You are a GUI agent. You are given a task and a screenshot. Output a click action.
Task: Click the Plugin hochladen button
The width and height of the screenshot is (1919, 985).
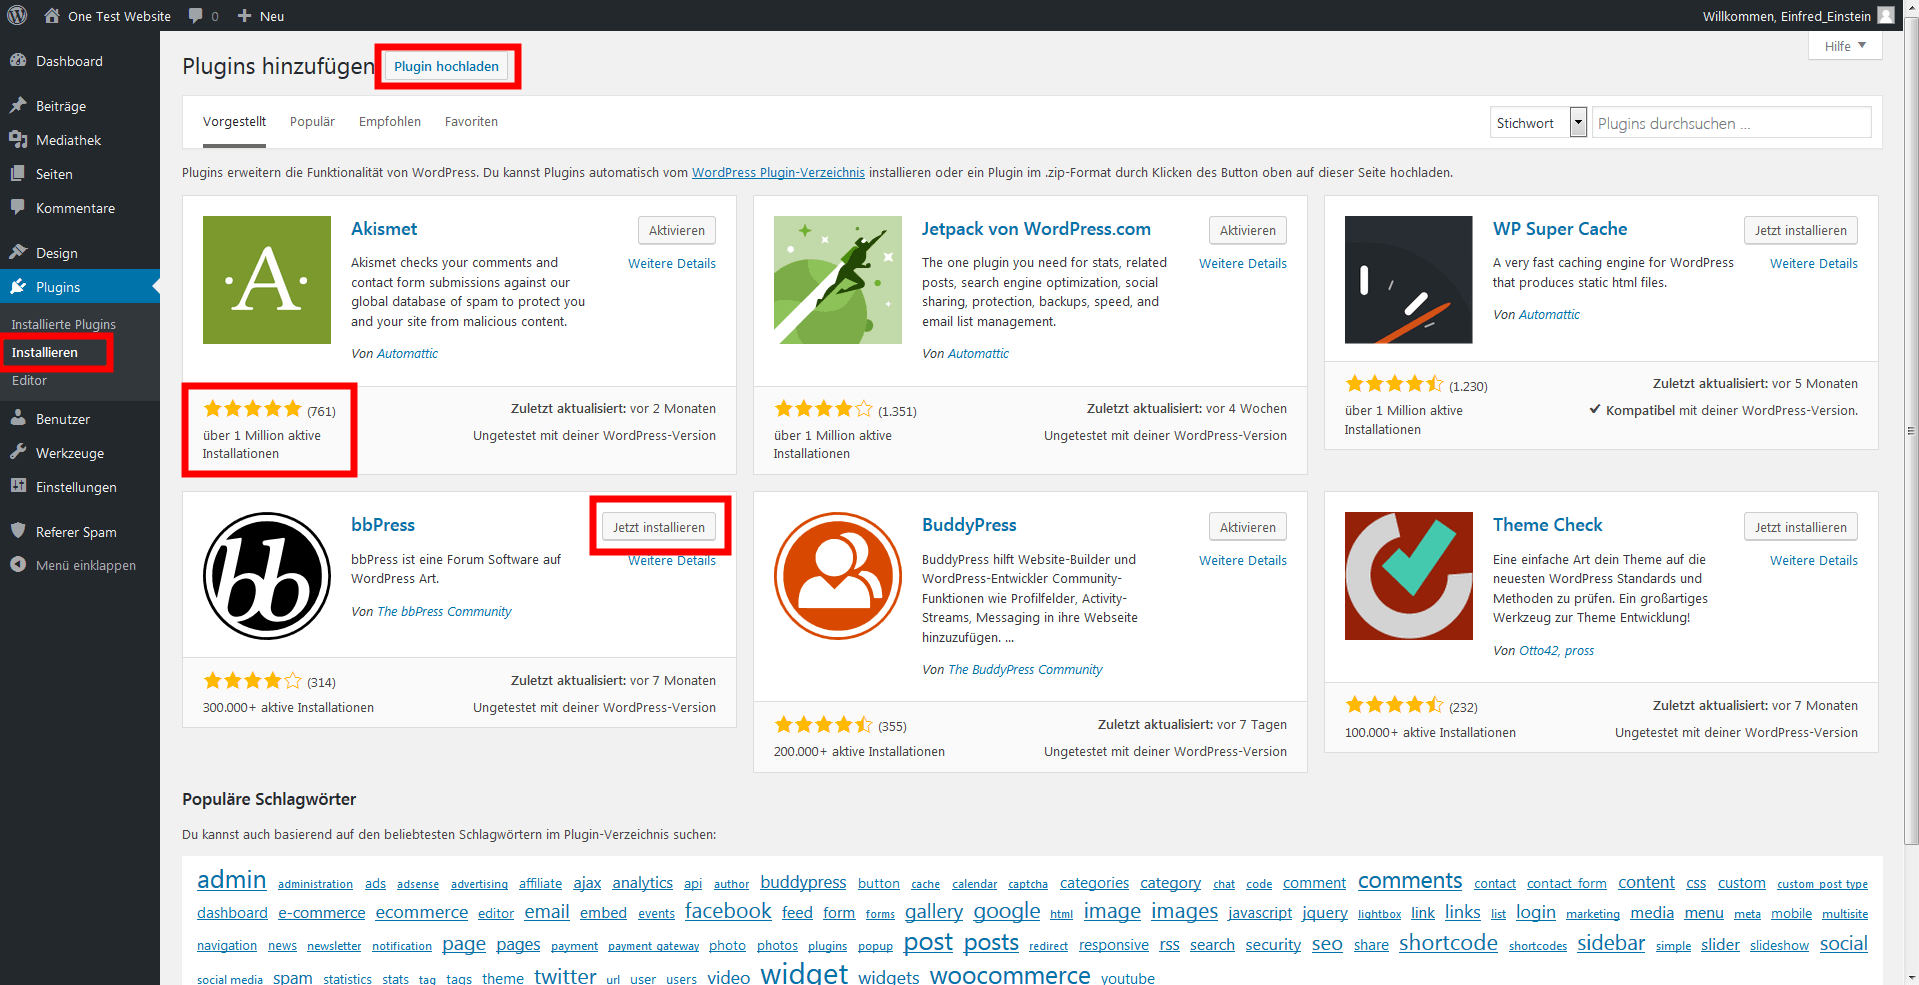pos(446,66)
